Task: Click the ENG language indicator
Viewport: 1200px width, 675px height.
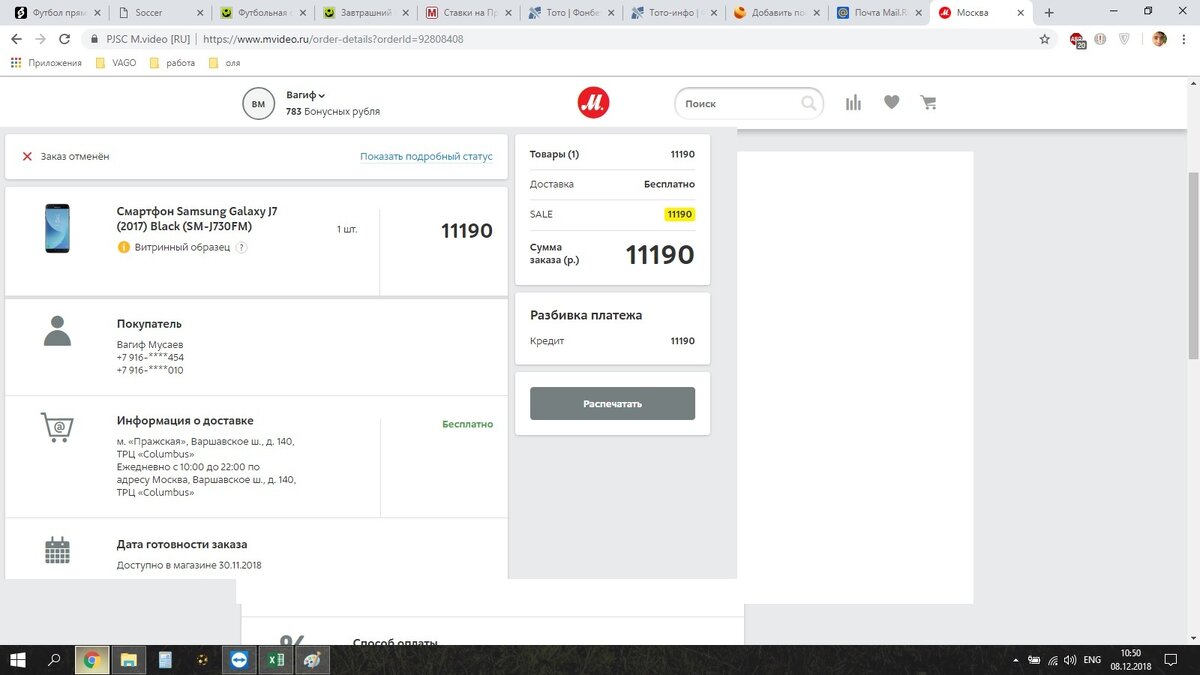Action: tap(1093, 660)
